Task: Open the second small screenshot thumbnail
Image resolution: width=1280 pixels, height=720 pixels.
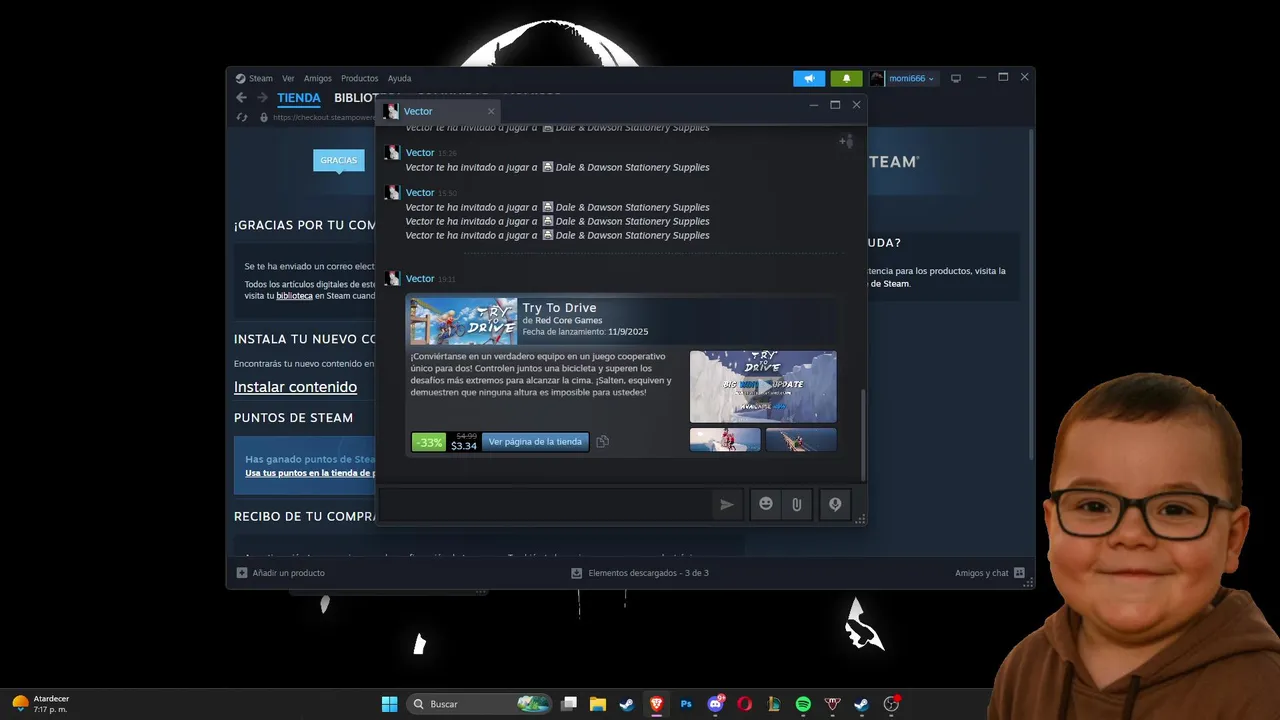Action: click(x=801, y=439)
